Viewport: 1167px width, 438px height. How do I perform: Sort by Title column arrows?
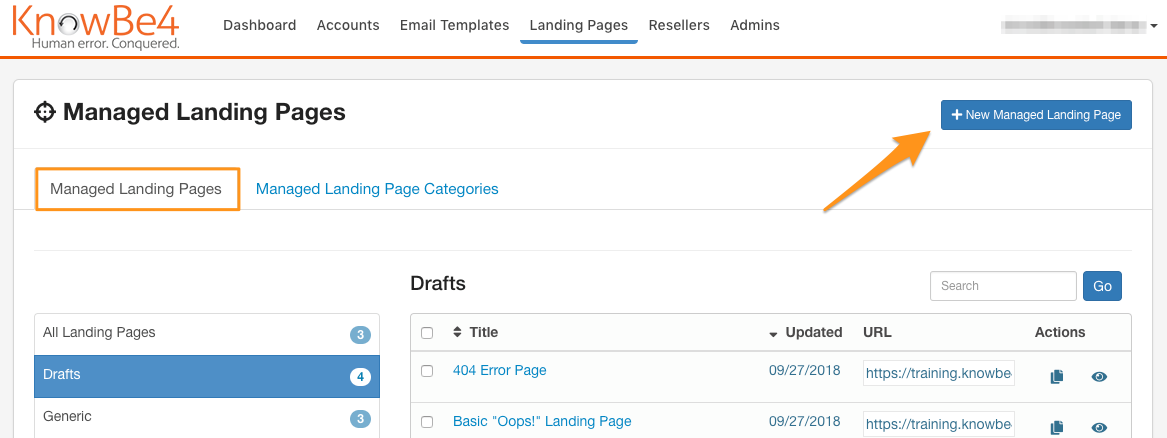coord(457,332)
